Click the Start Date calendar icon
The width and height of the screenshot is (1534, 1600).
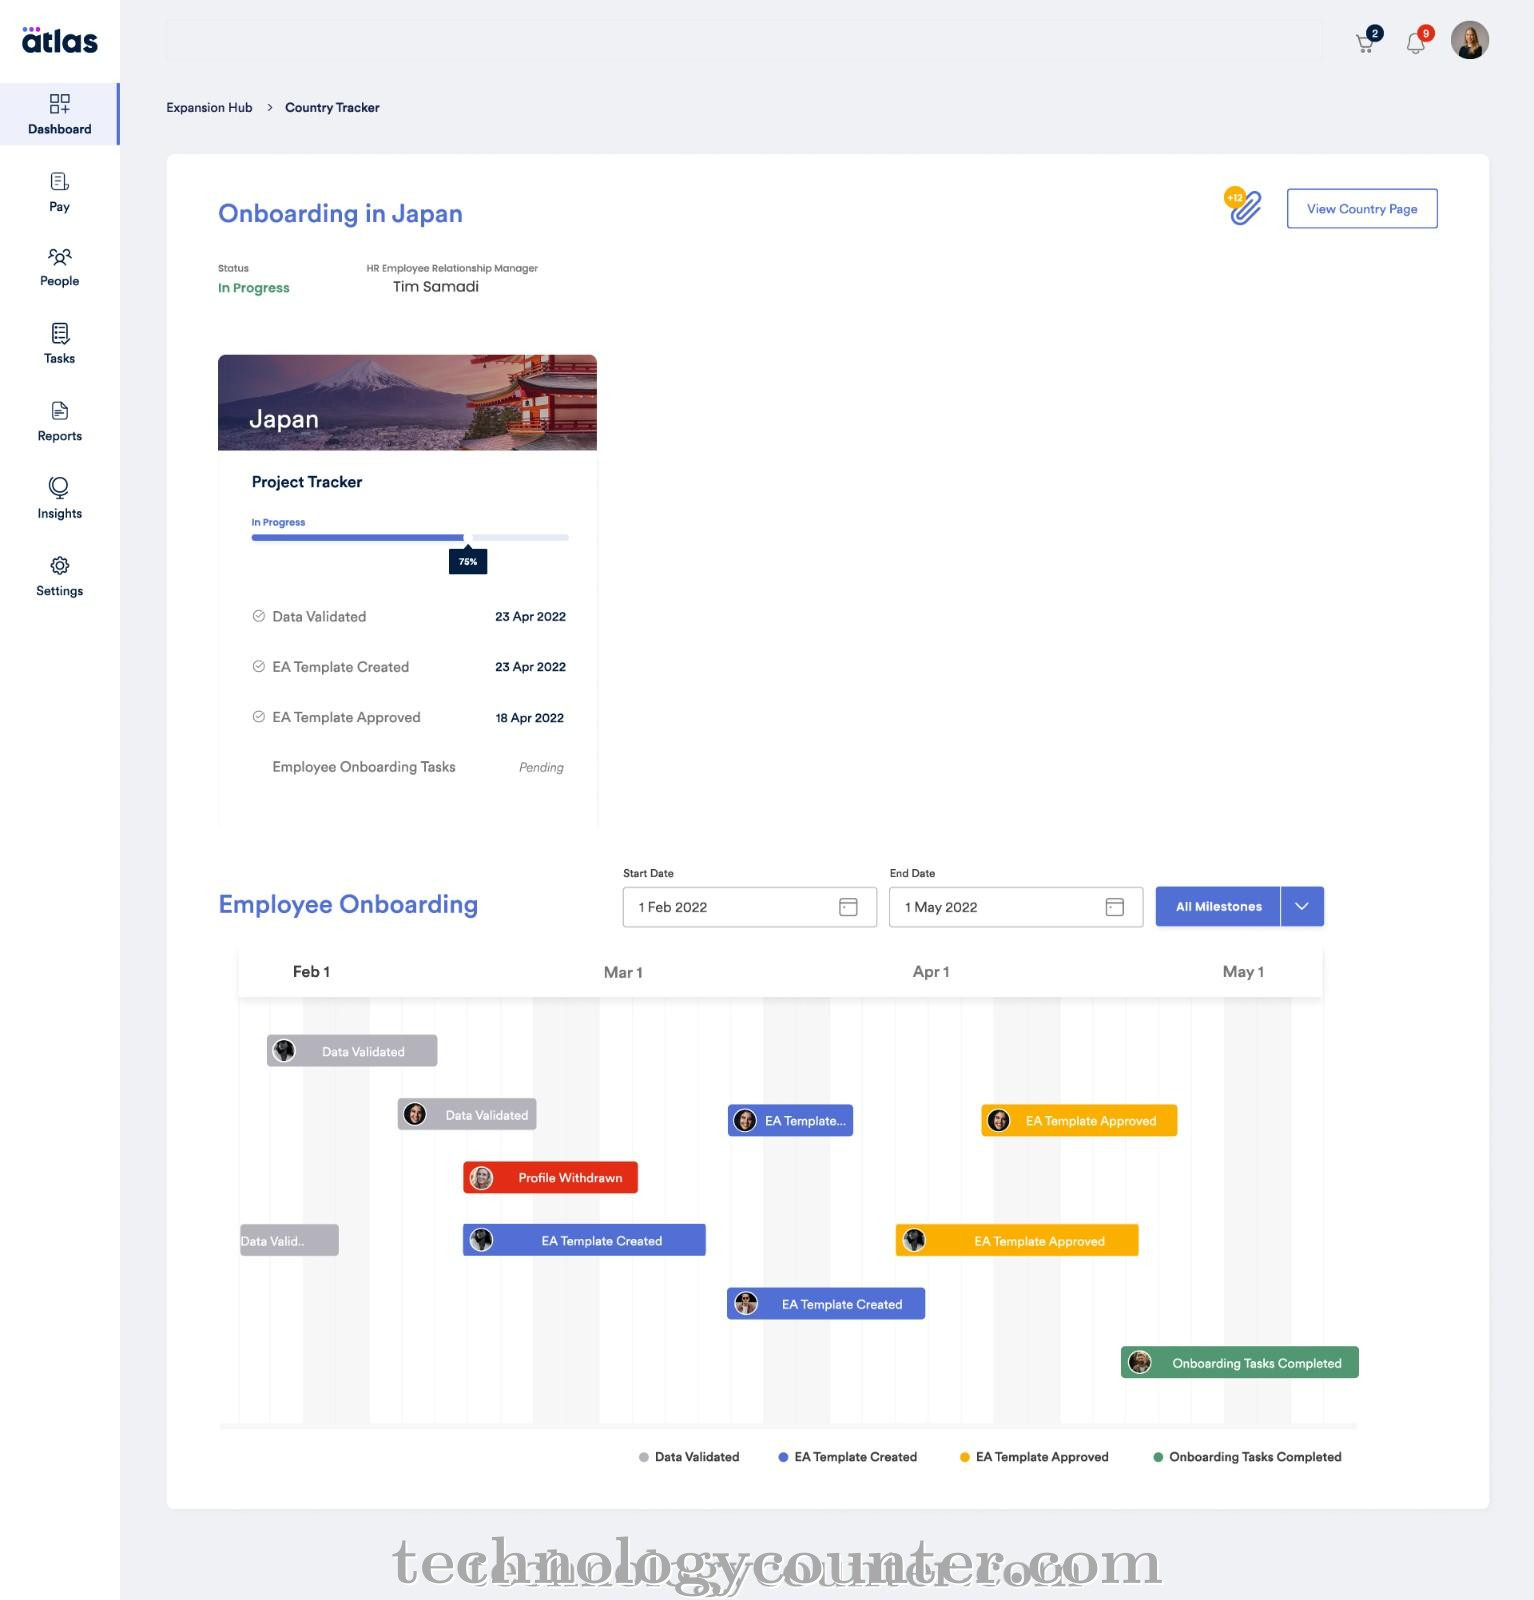click(848, 907)
